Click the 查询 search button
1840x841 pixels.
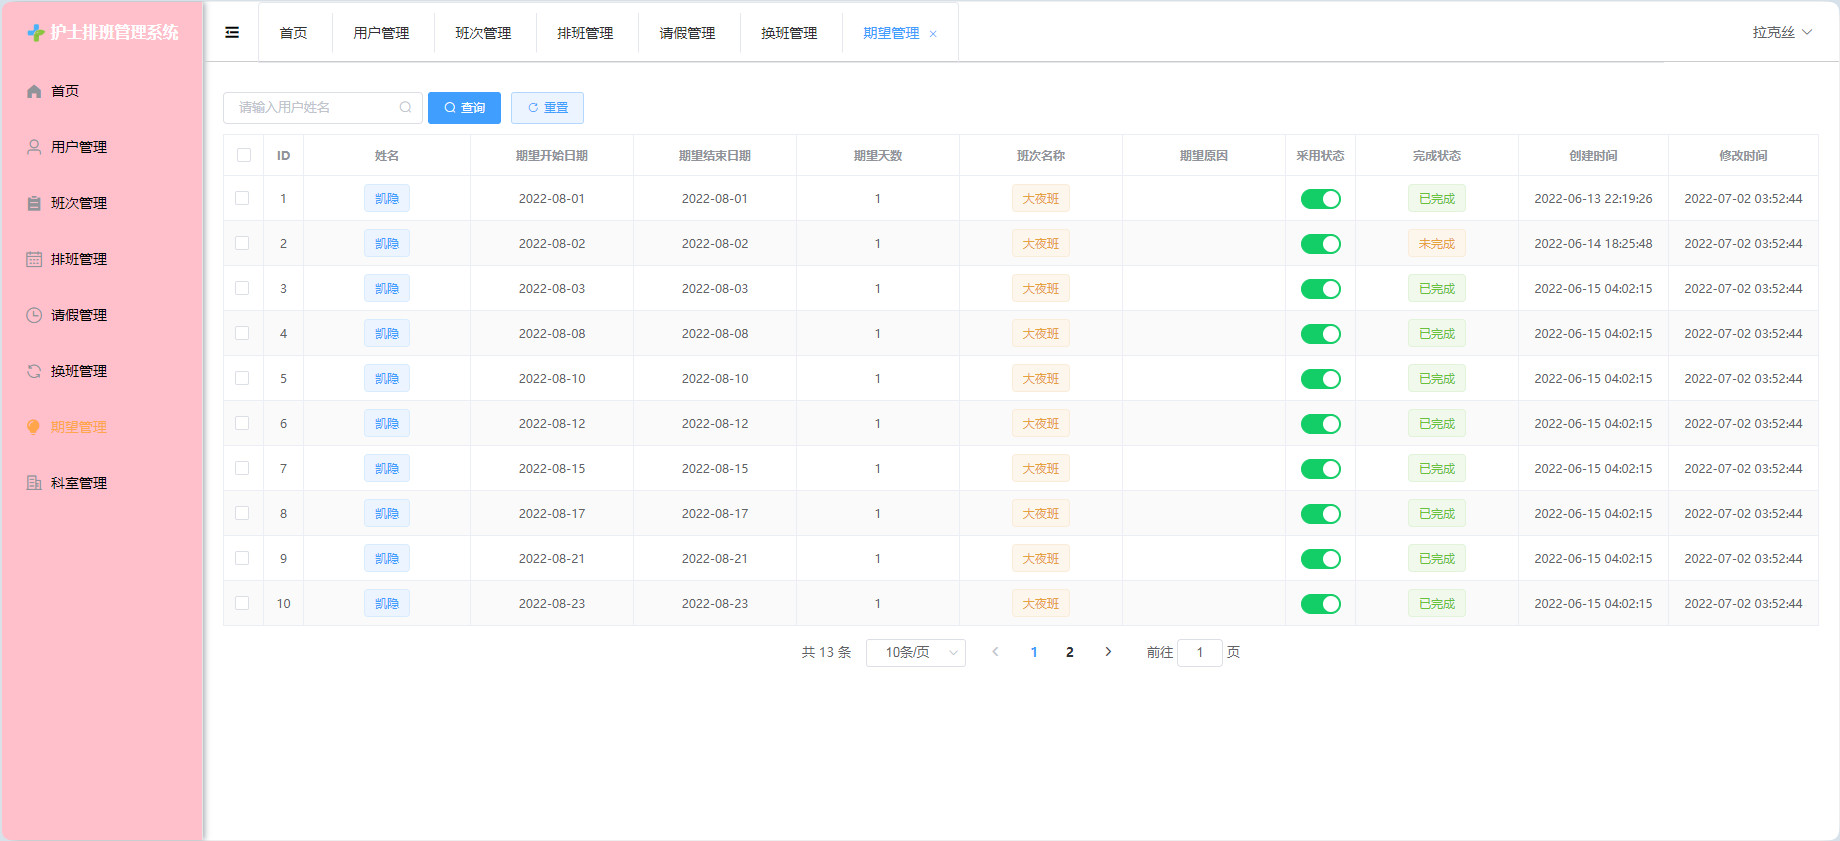[464, 108]
